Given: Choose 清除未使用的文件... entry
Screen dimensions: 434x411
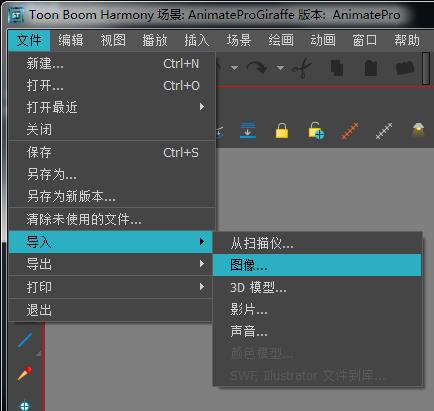Looking at the screenshot, I should tap(113, 219).
